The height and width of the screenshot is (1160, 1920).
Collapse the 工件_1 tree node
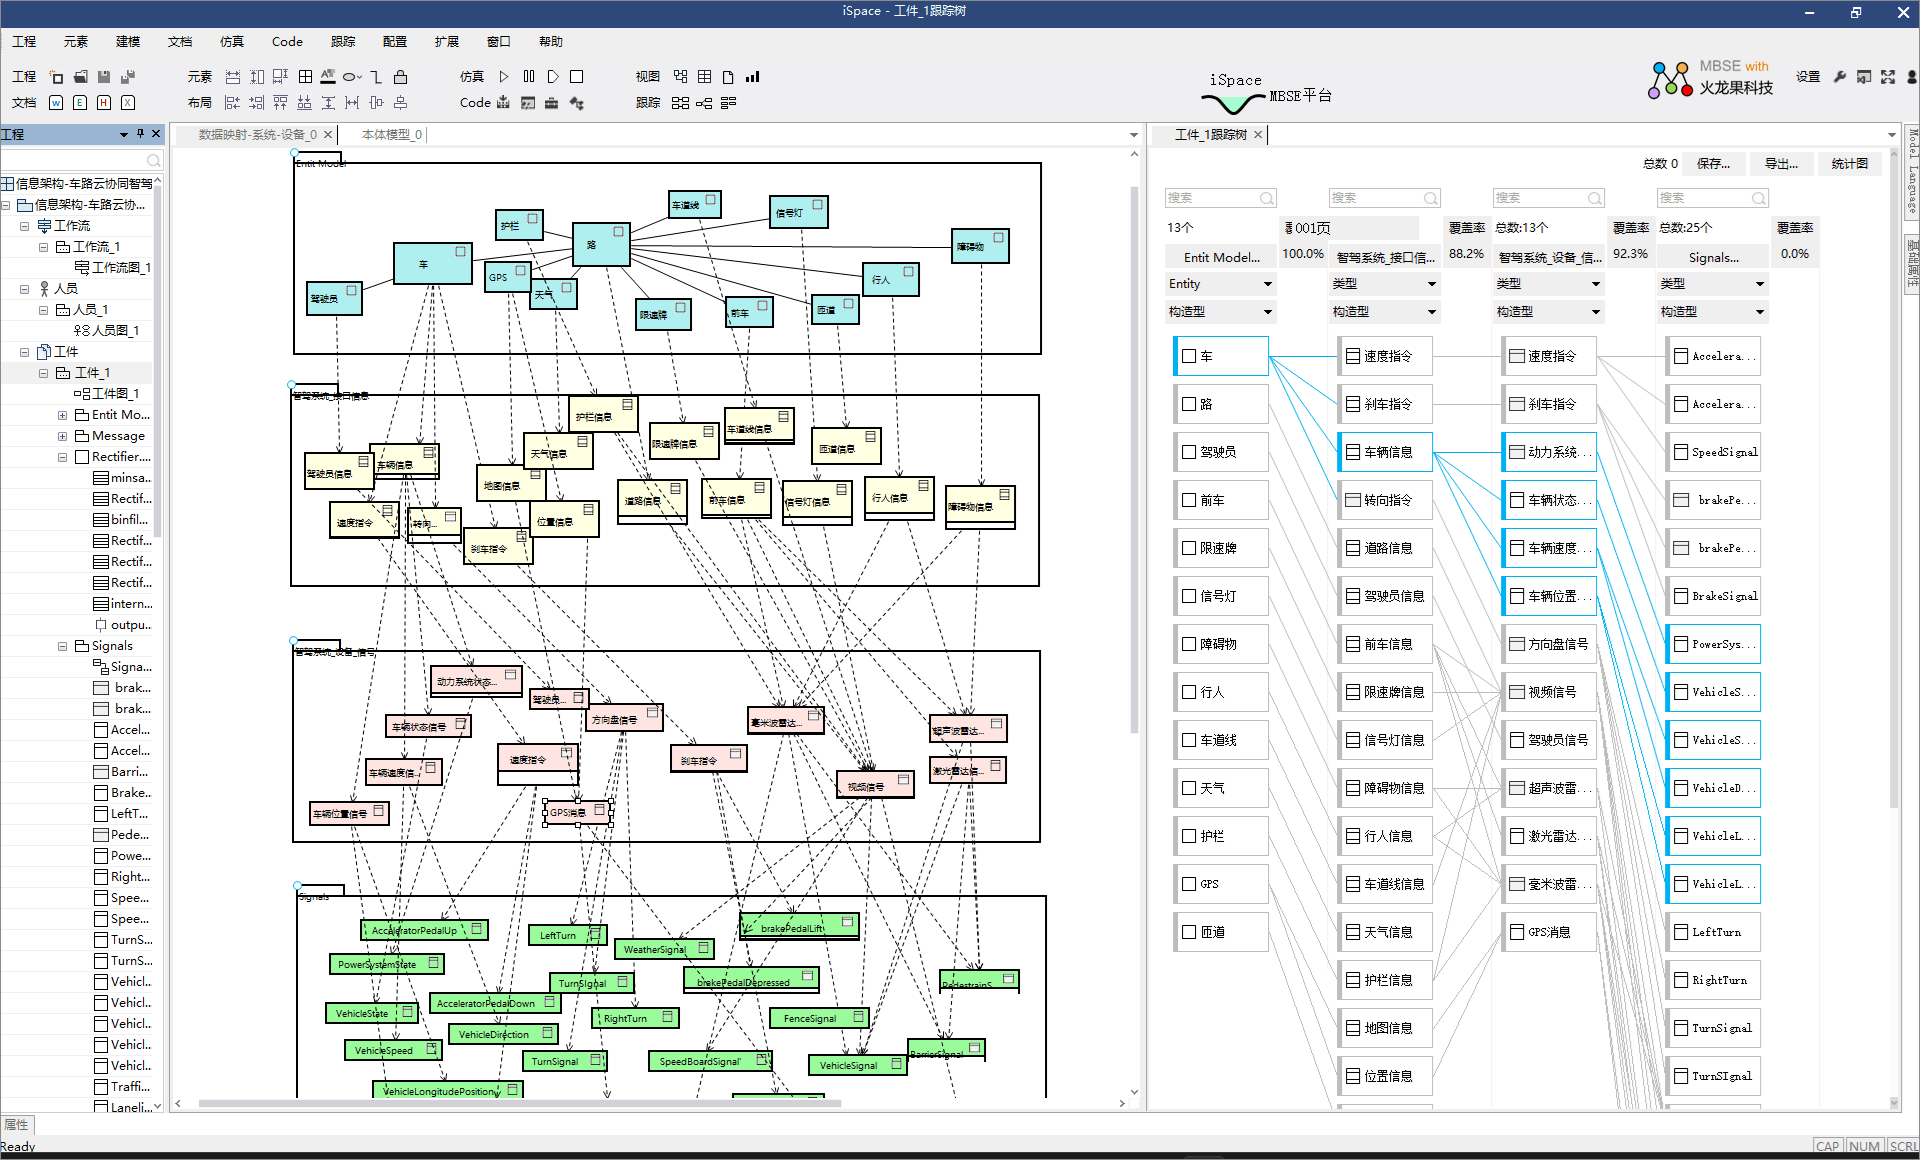click(43, 373)
